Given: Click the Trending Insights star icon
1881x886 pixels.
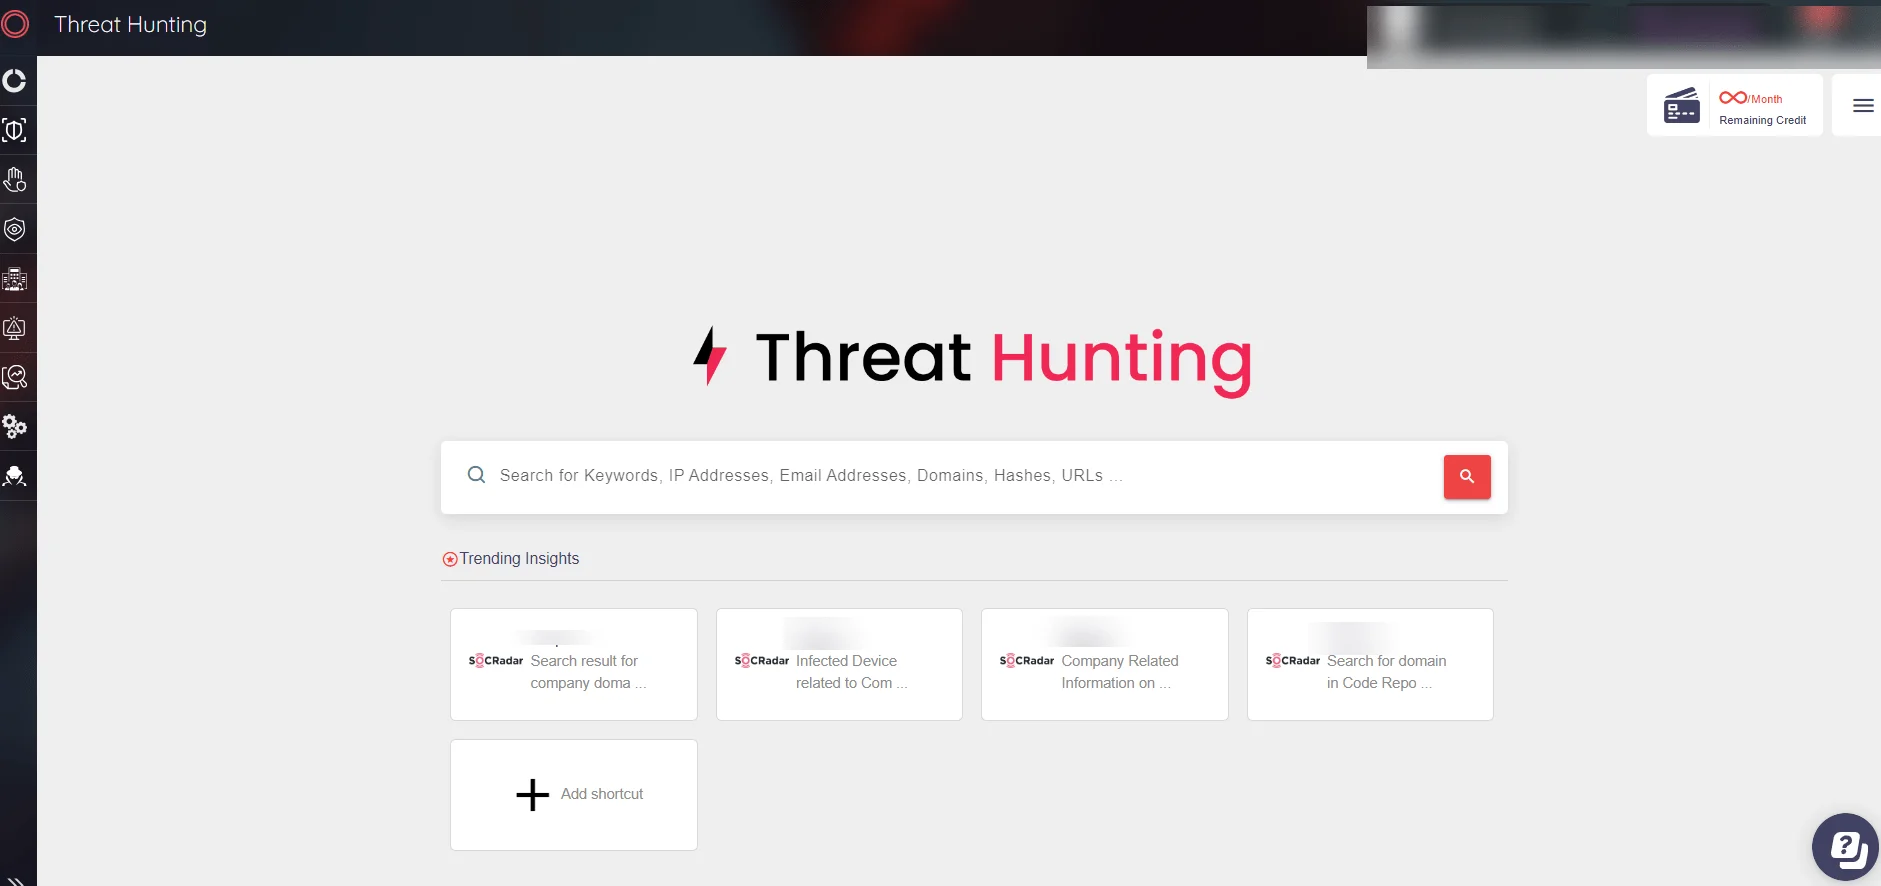Looking at the screenshot, I should [450, 559].
